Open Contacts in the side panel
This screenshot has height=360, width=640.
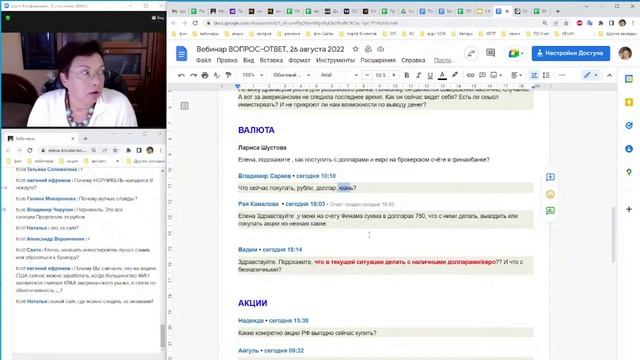629,149
